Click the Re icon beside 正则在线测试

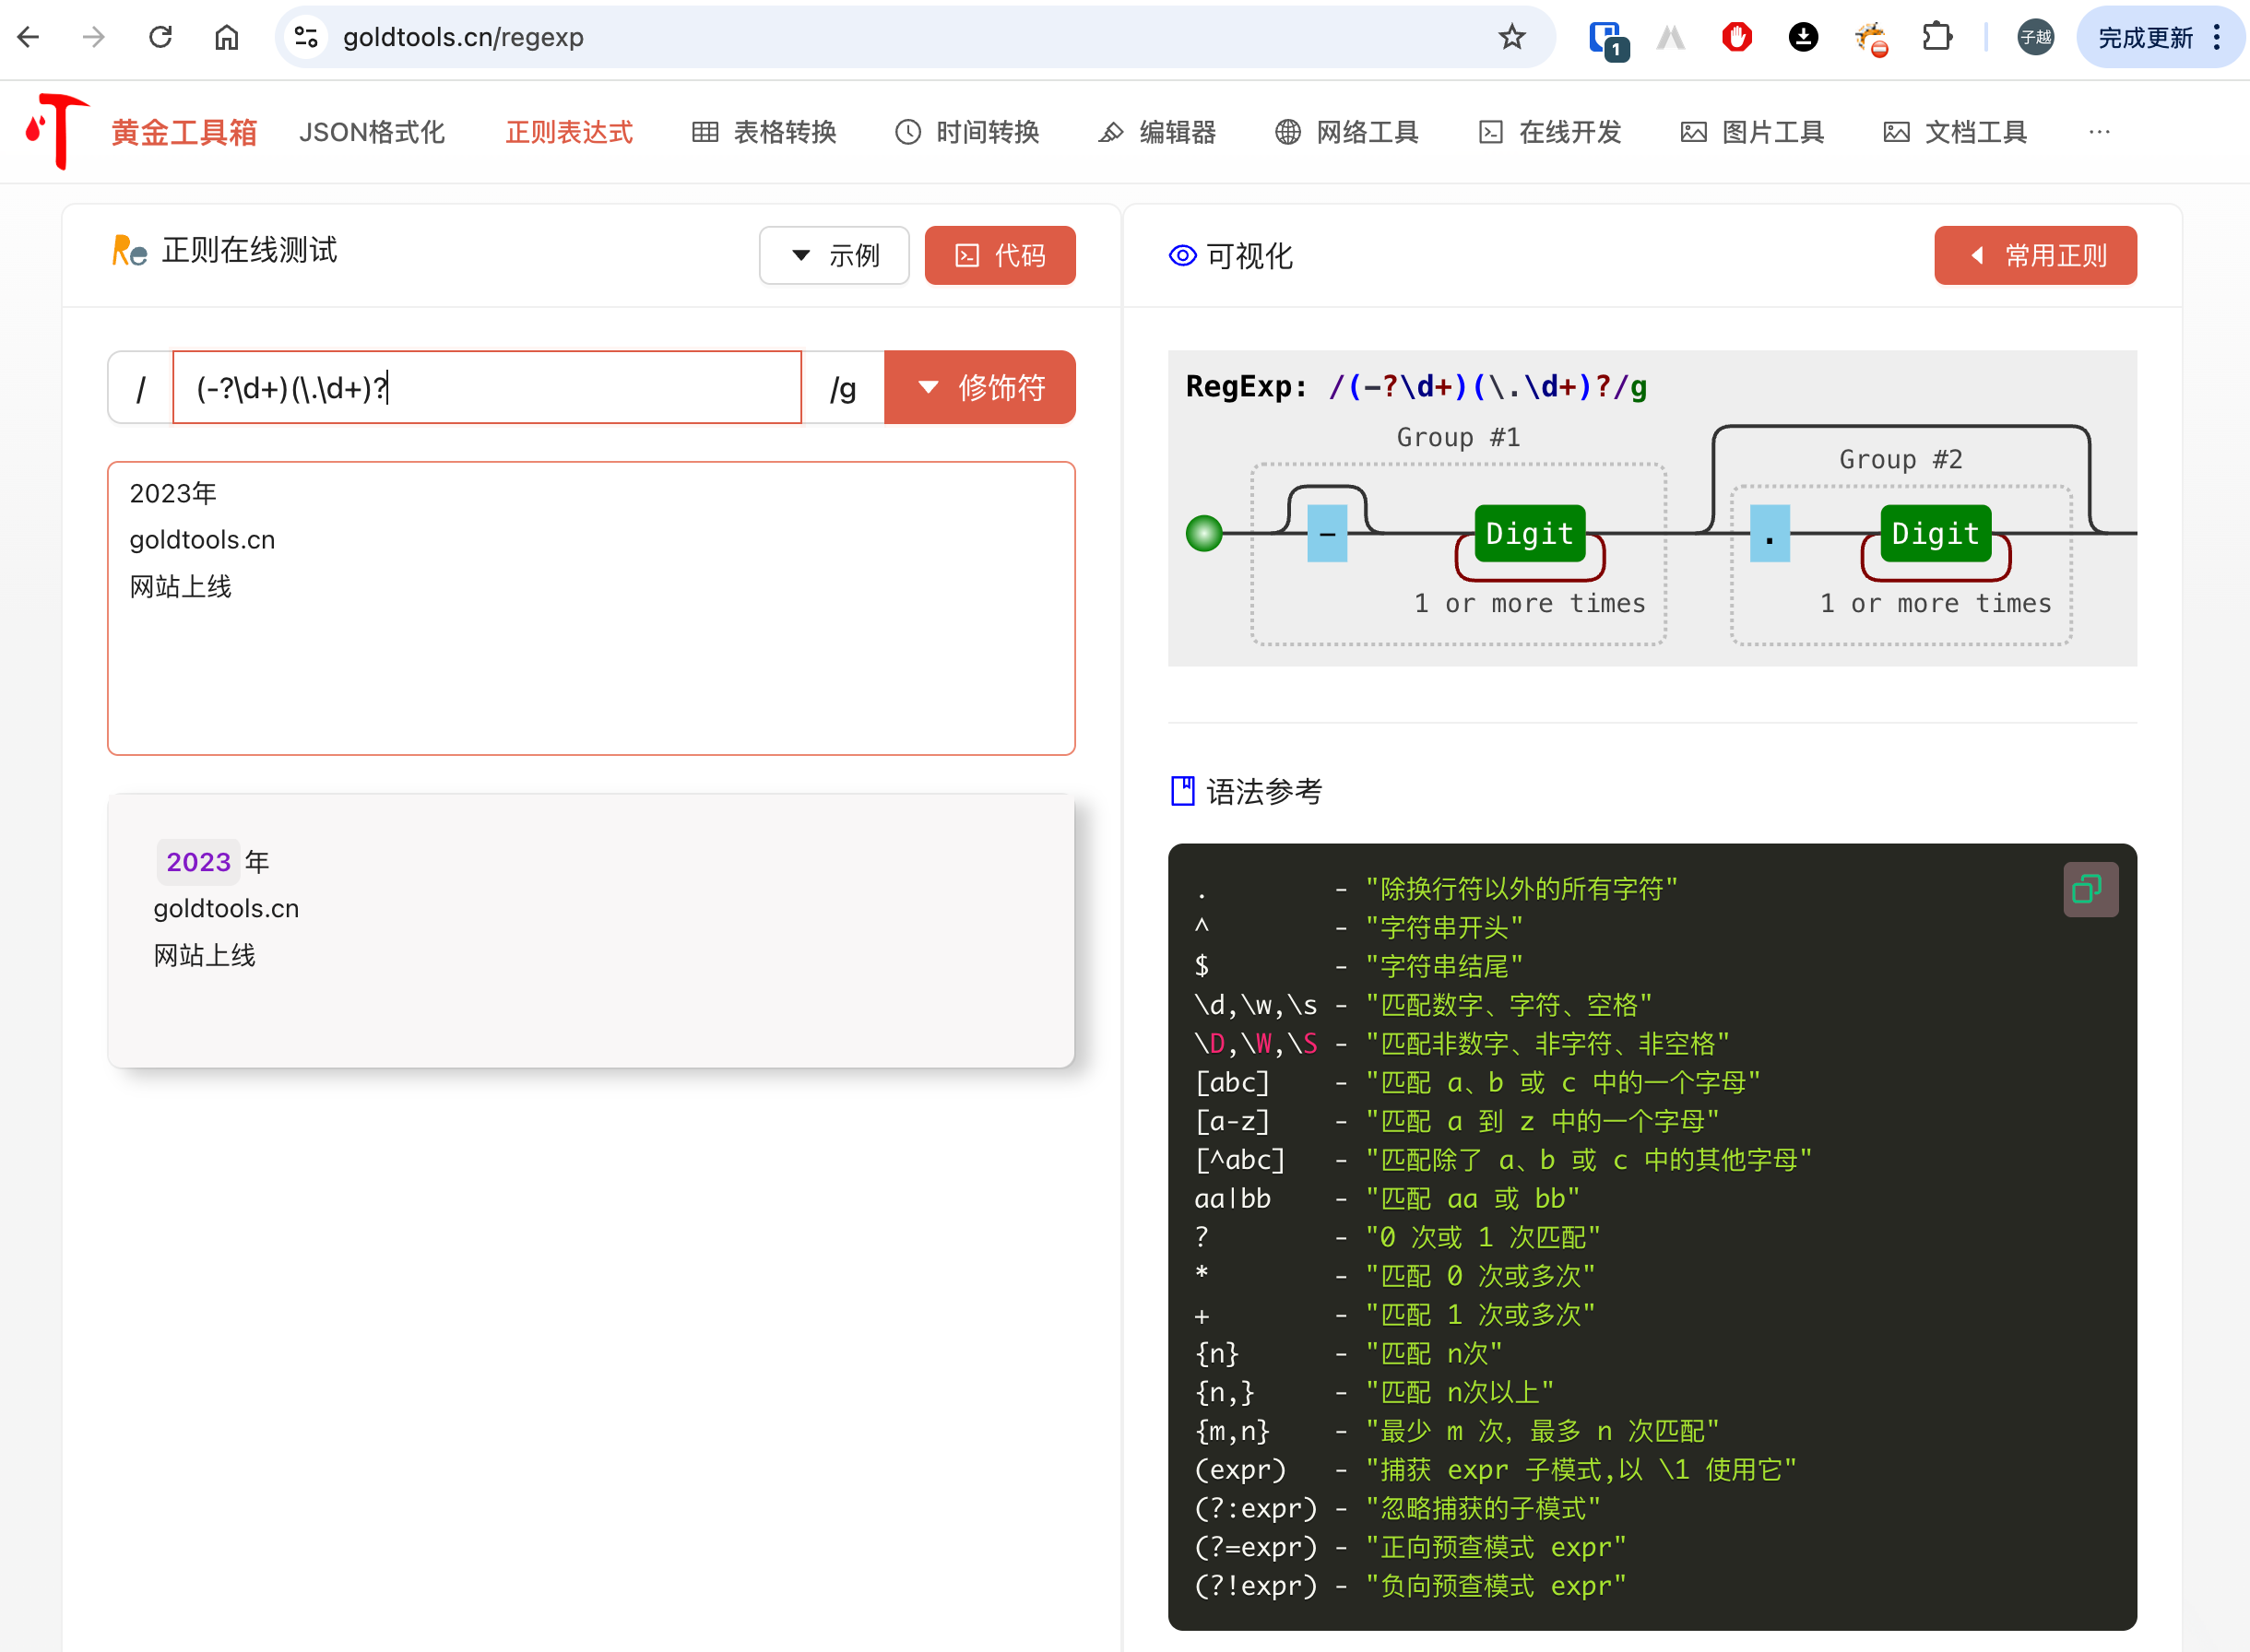point(129,250)
